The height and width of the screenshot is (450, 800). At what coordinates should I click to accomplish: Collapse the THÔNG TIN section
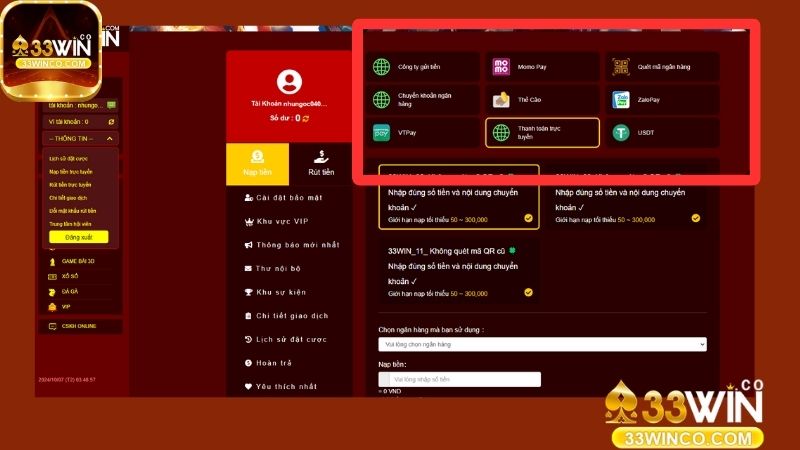pos(81,139)
